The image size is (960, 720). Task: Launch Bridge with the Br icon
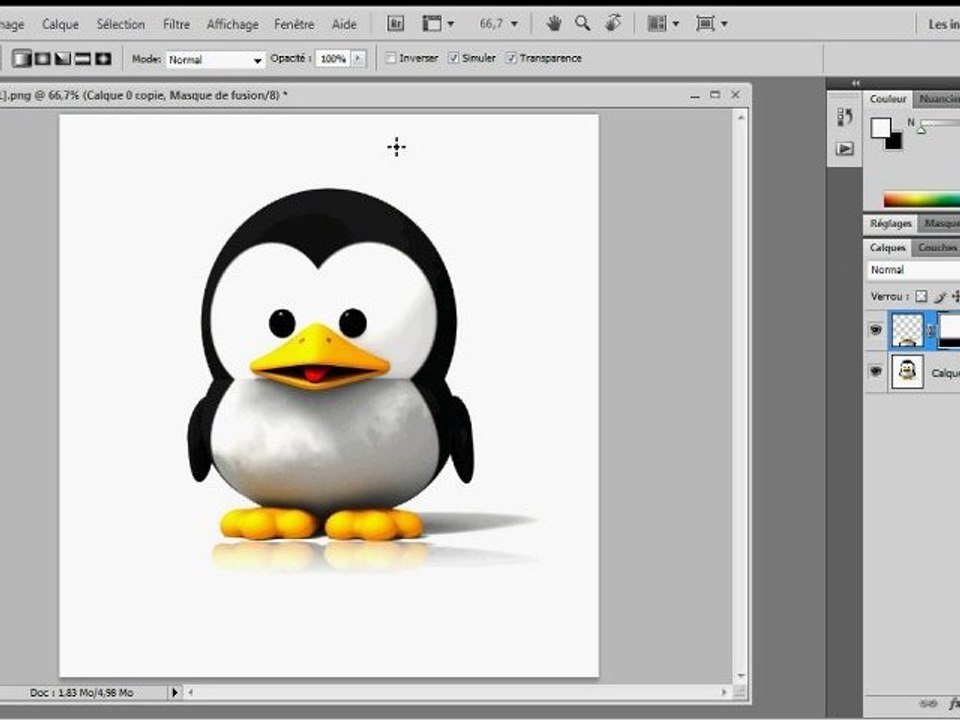(396, 24)
